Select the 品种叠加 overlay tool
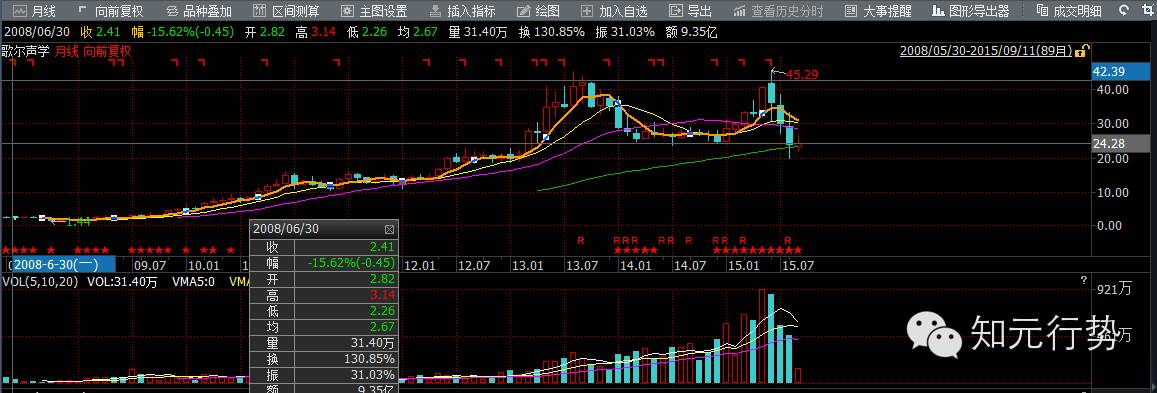The image size is (1157, 393). pyautogui.click(x=199, y=11)
